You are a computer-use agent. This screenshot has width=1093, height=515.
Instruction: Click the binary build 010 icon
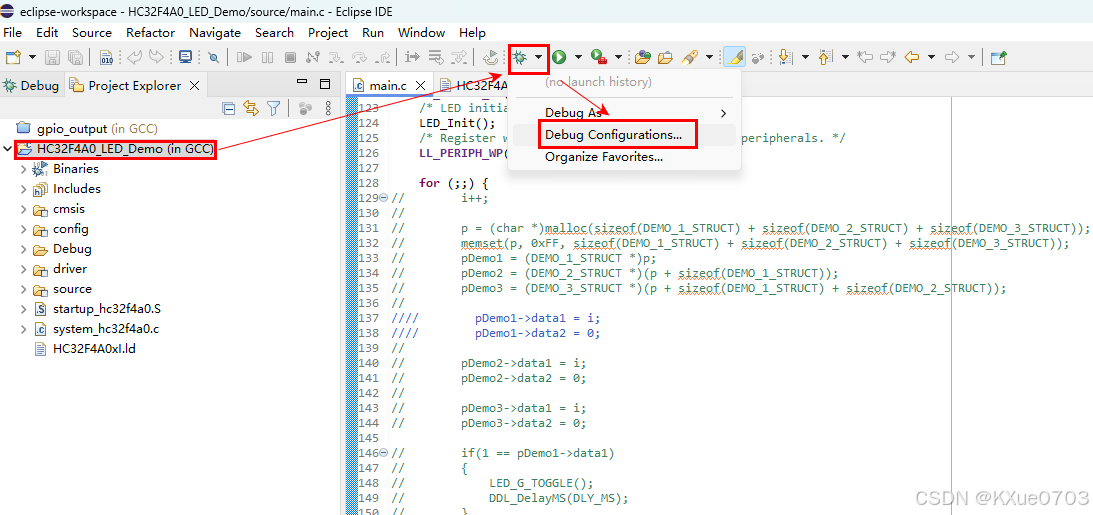[x=107, y=57]
